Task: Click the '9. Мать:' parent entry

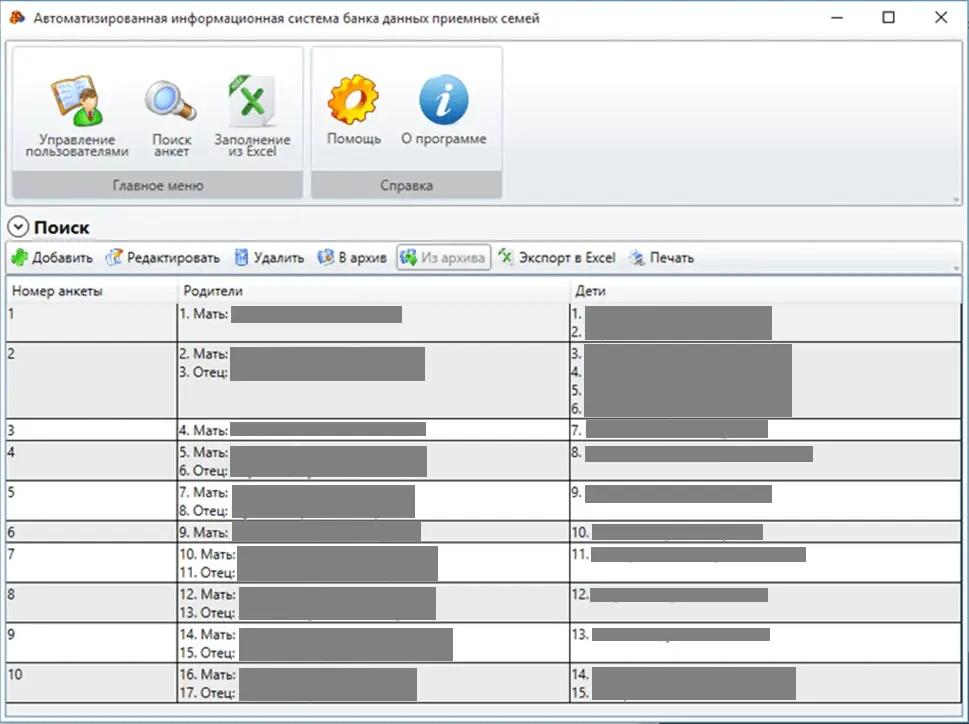Action: coord(204,532)
